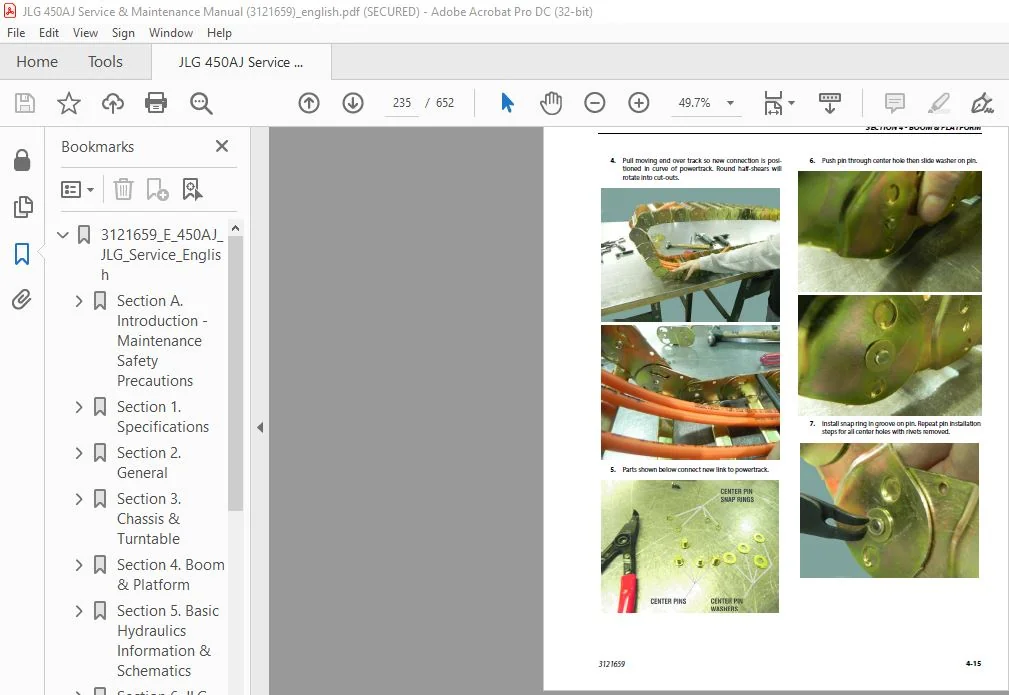1009x695 pixels.
Task: Delete selected bookmark trash icon
Action: (x=123, y=189)
